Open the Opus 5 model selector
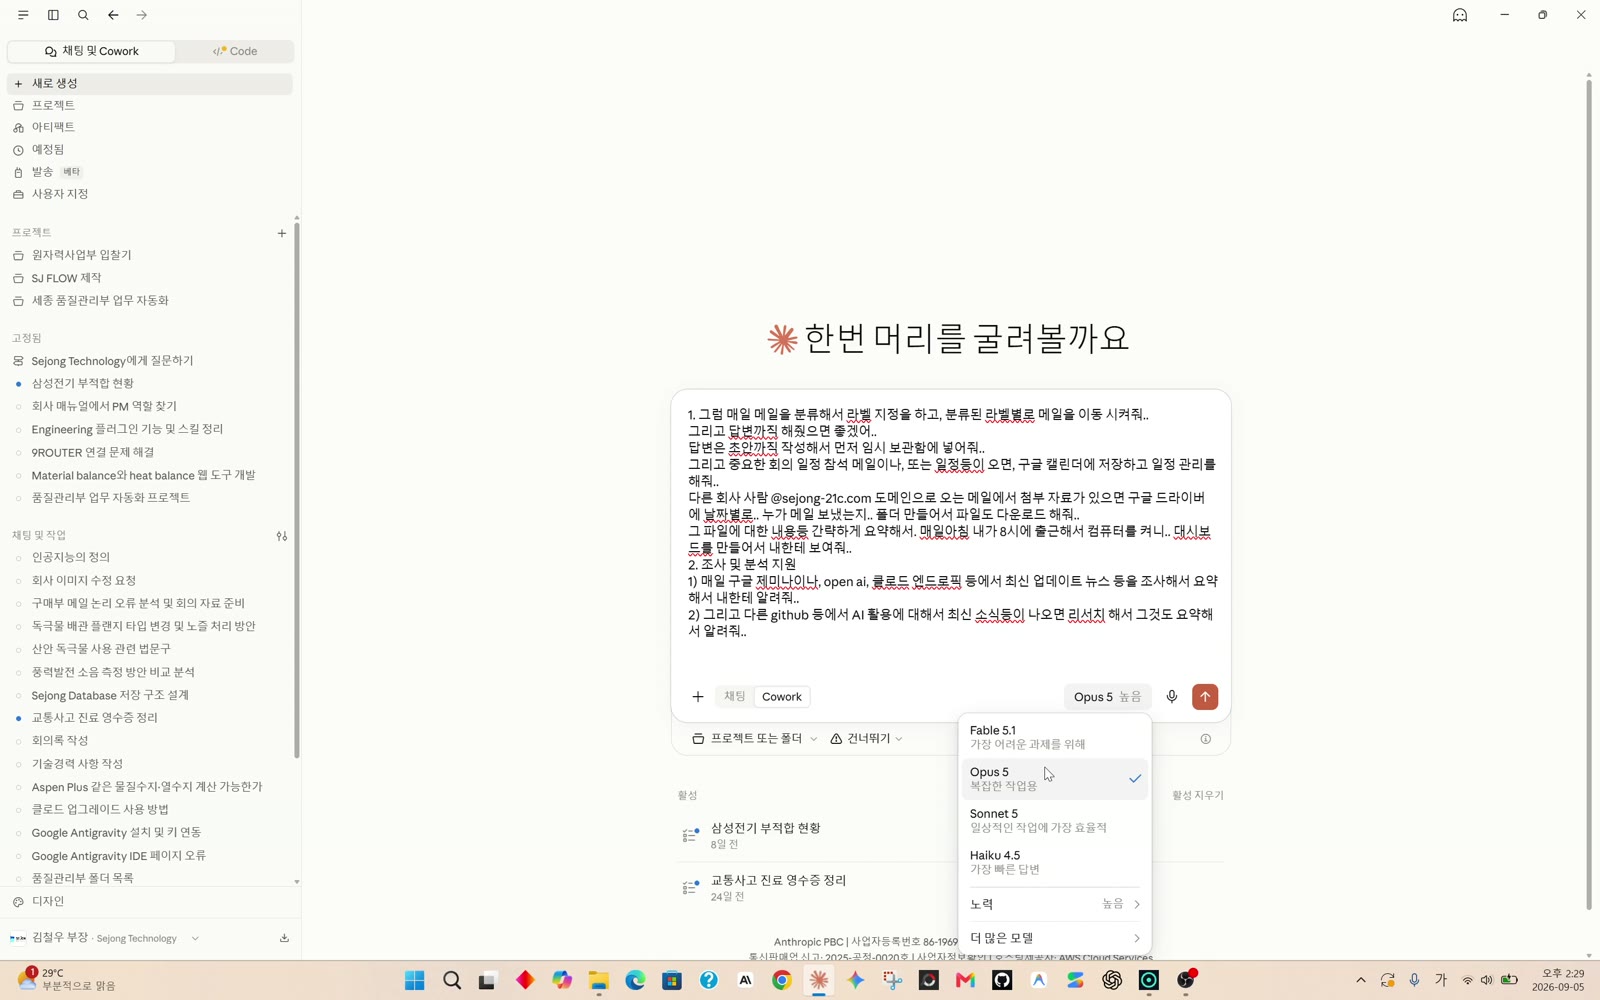This screenshot has height=1000, width=1600. [x=1107, y=697]
